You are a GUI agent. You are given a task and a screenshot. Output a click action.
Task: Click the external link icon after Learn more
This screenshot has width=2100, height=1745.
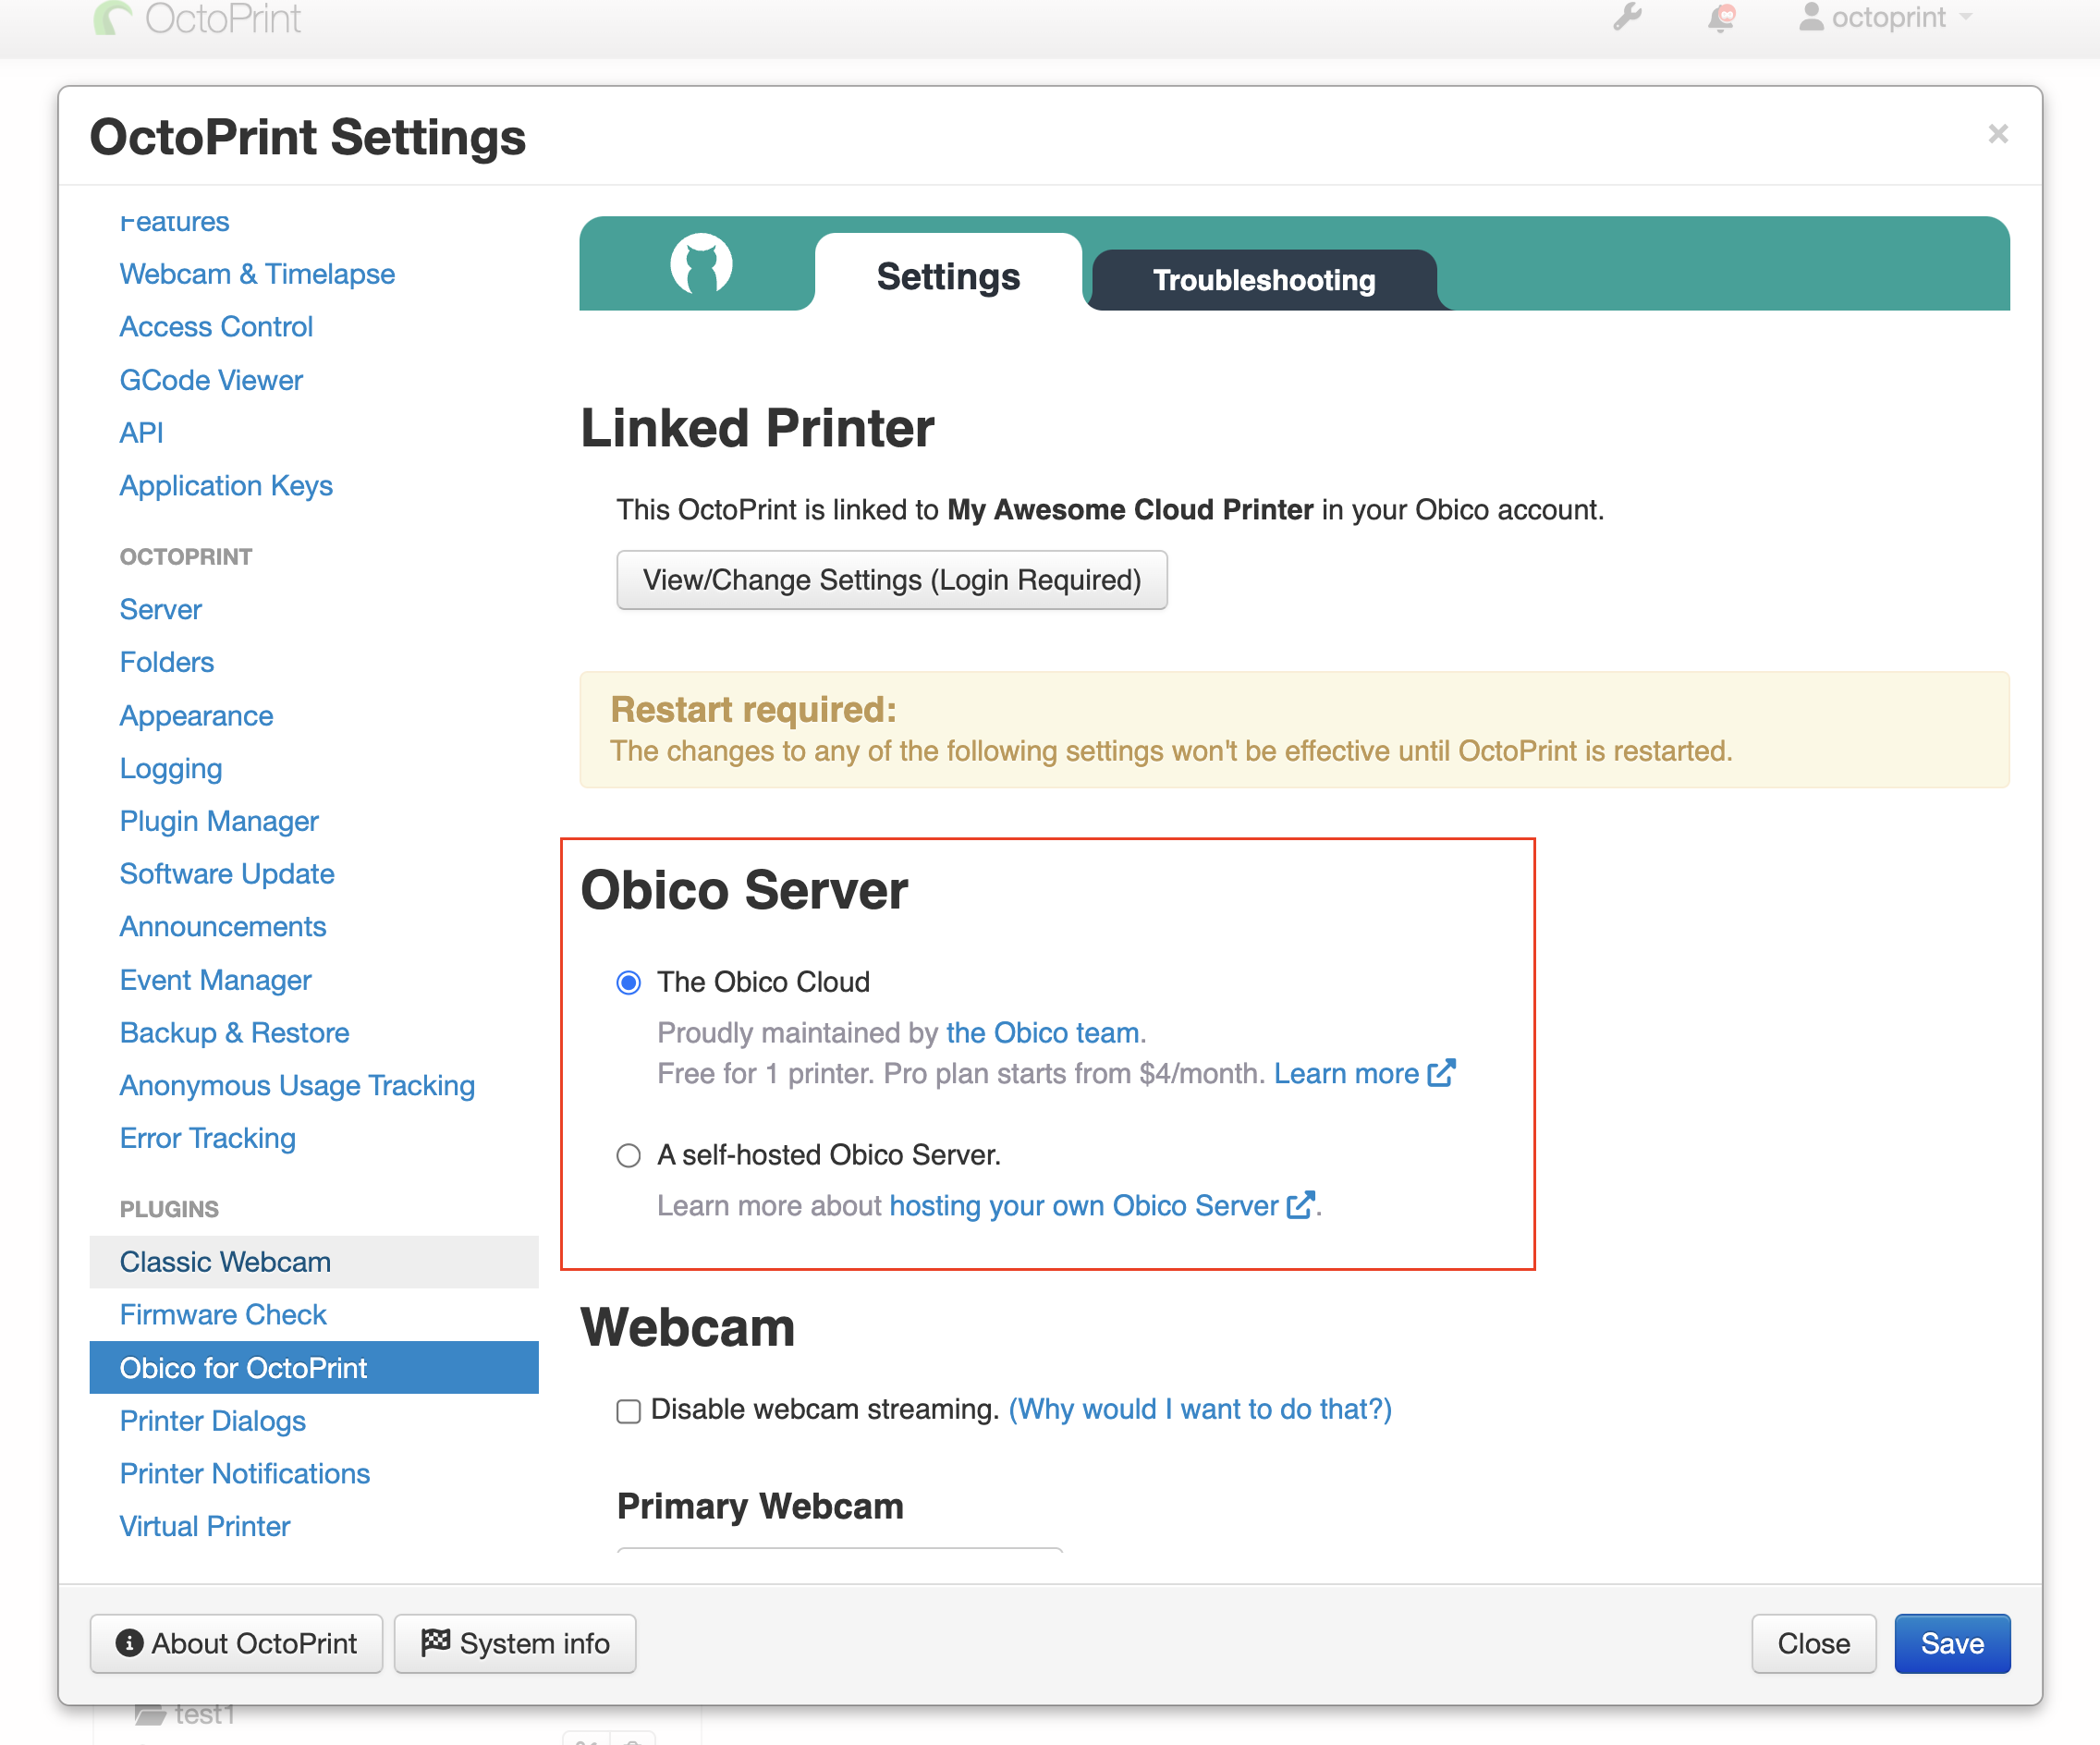point(1441,1073)
